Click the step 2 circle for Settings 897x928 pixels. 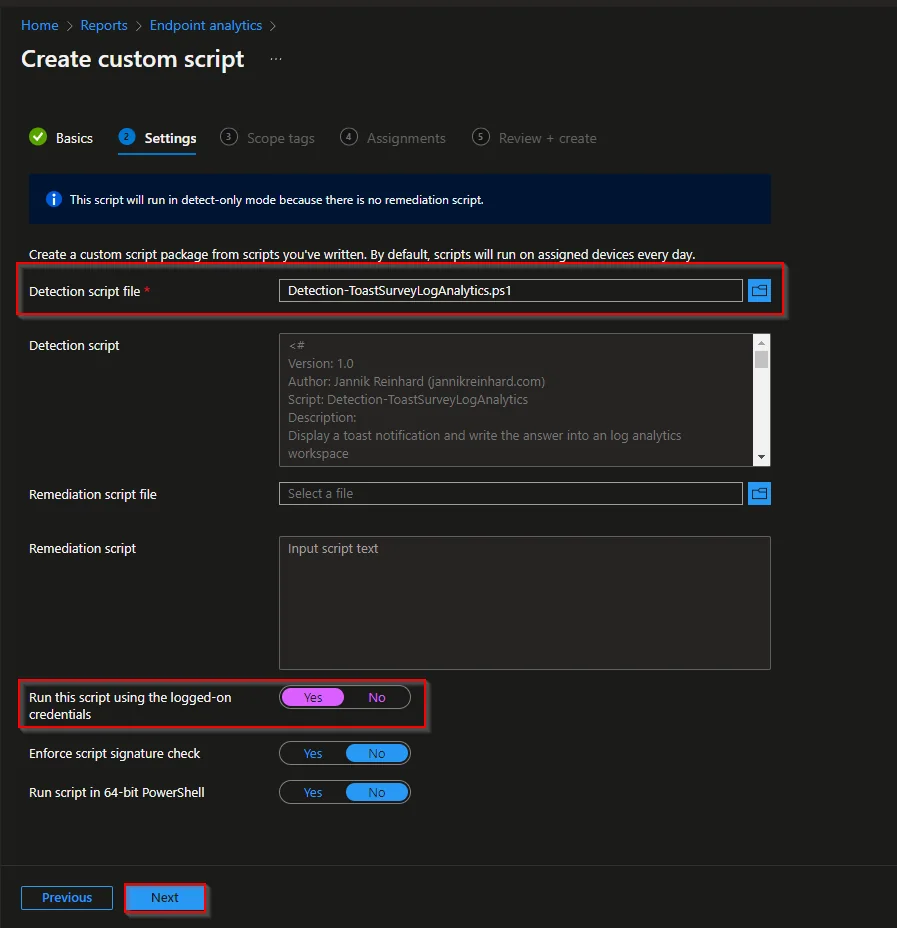(127, 137)
